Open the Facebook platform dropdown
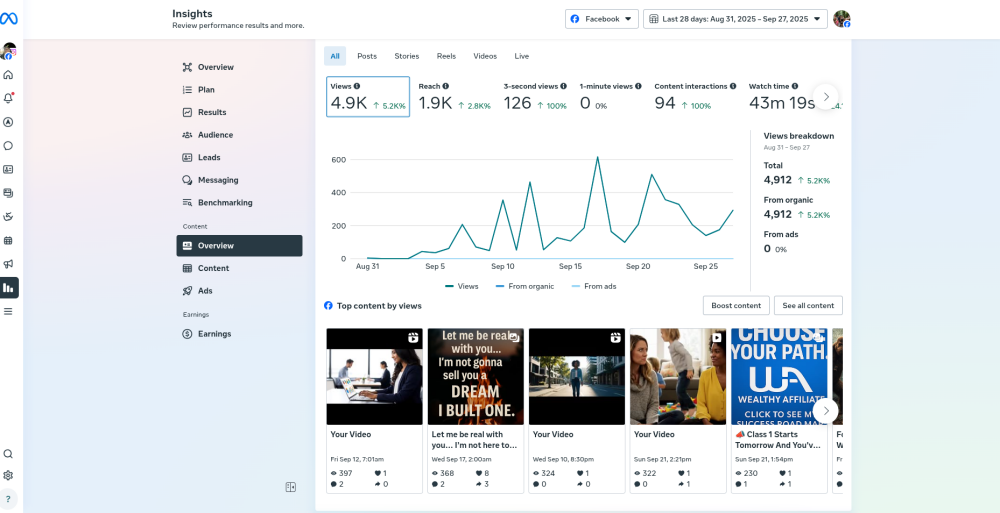Image resolution: width=1000 pixels, height=513 pixels. [601, 19]
